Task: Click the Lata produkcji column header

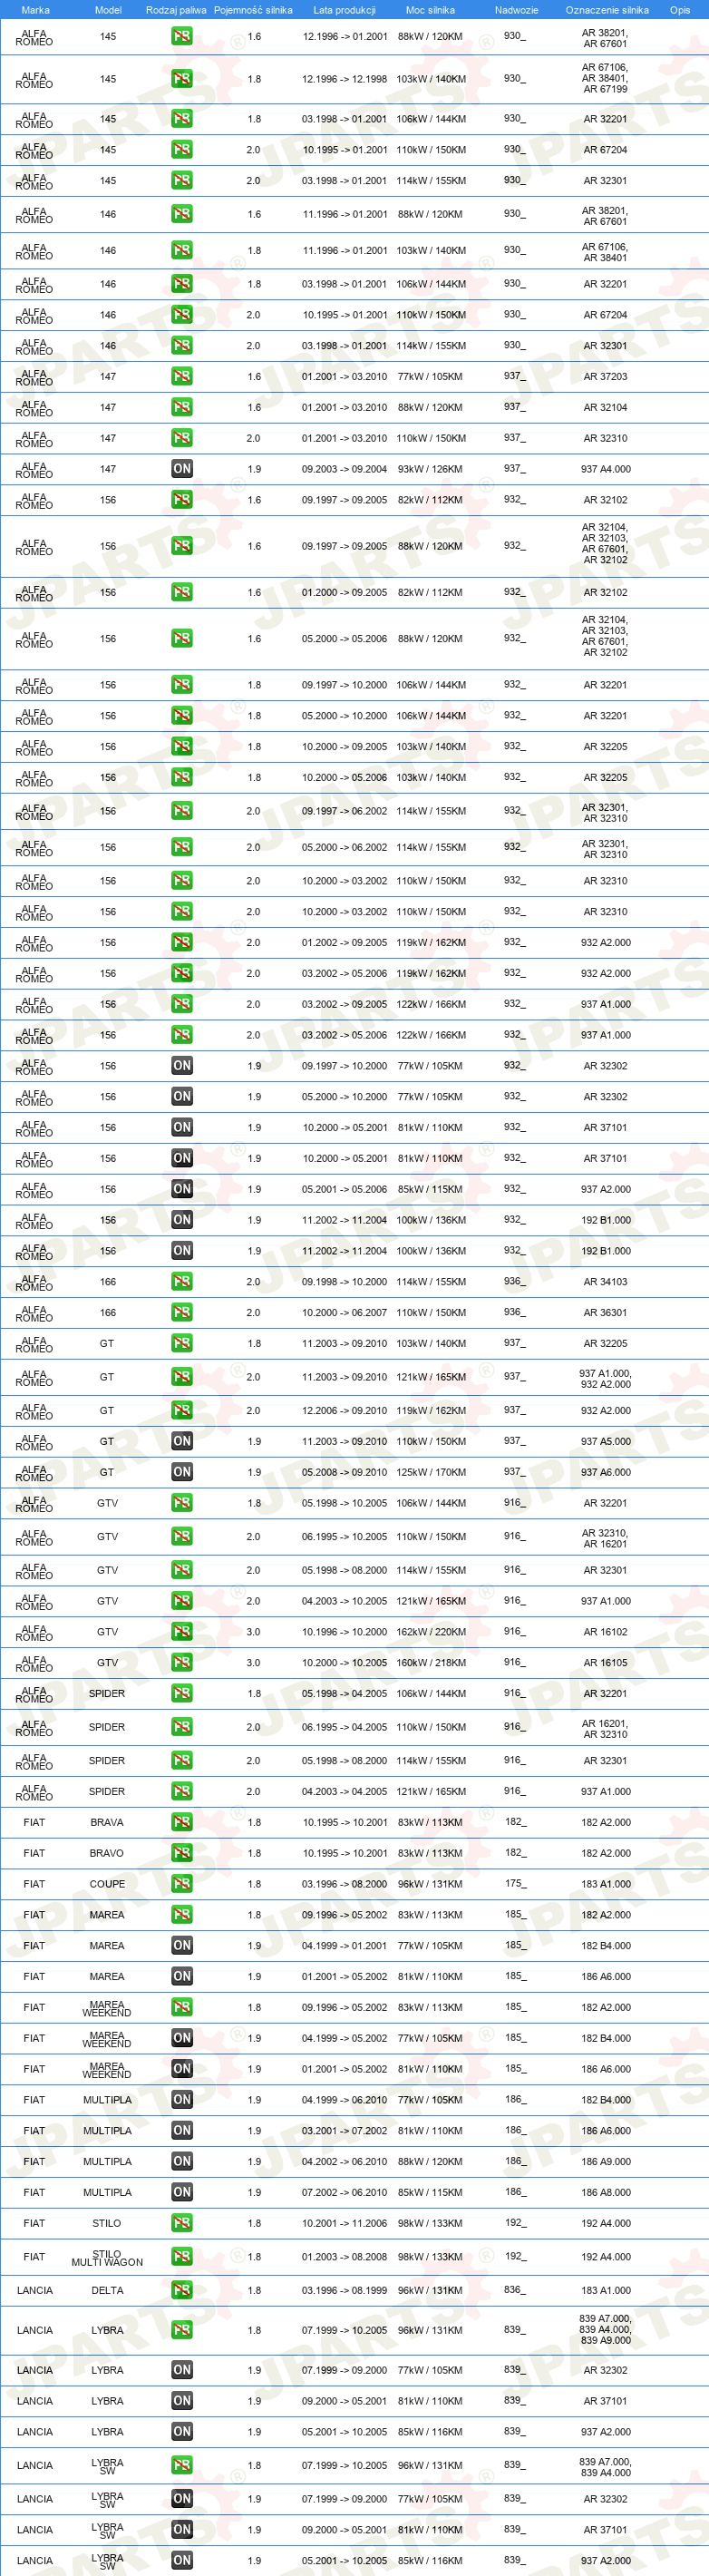Action: click(344, 10)
